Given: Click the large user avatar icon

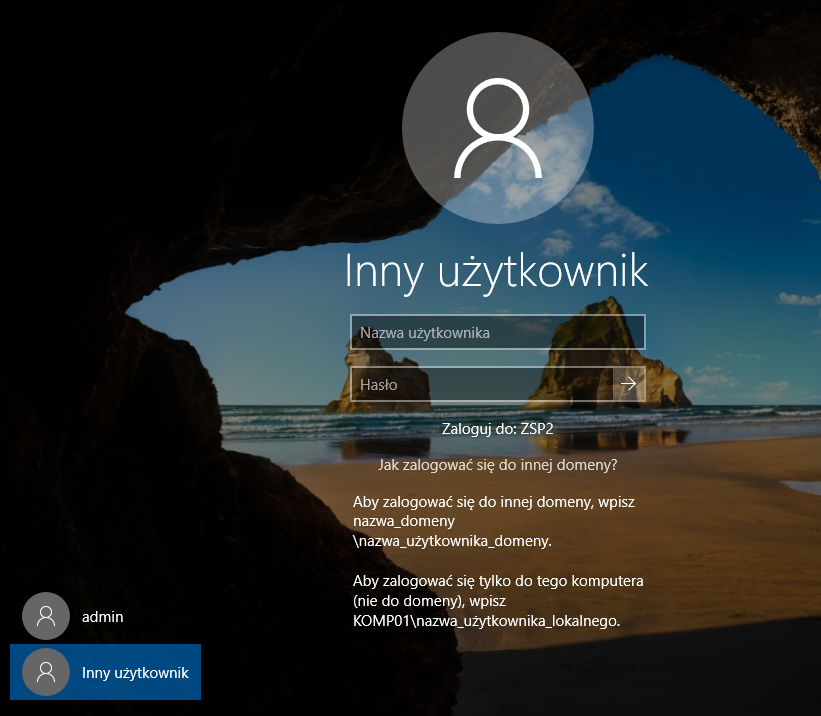Looking at the screenshot, I should (497, 128).
